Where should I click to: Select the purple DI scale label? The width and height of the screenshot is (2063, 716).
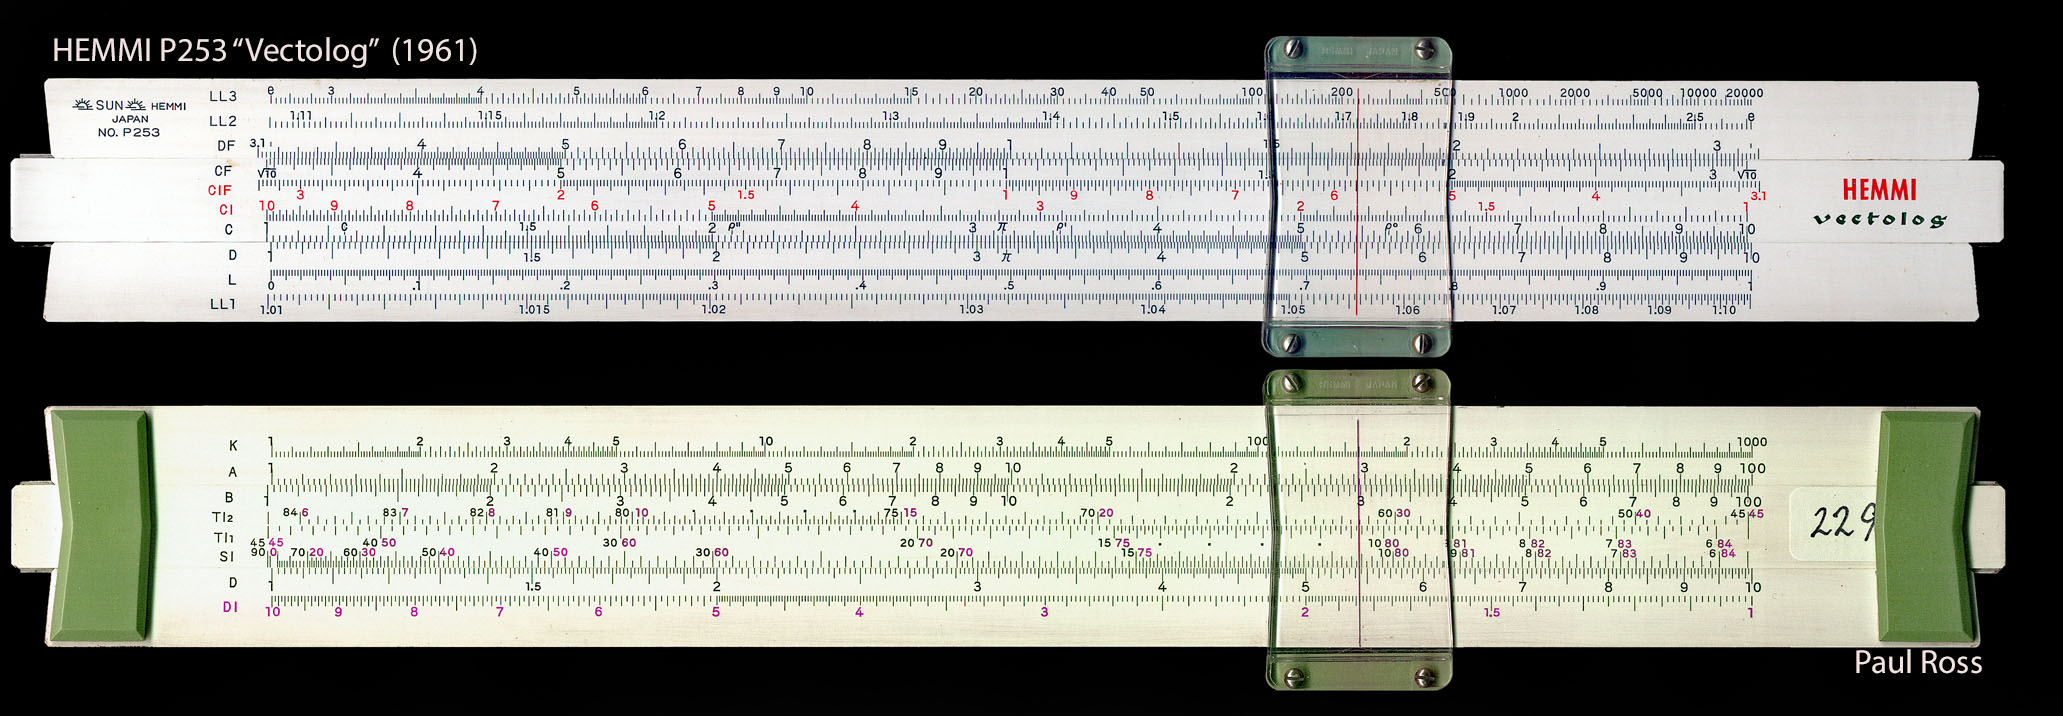230,607
